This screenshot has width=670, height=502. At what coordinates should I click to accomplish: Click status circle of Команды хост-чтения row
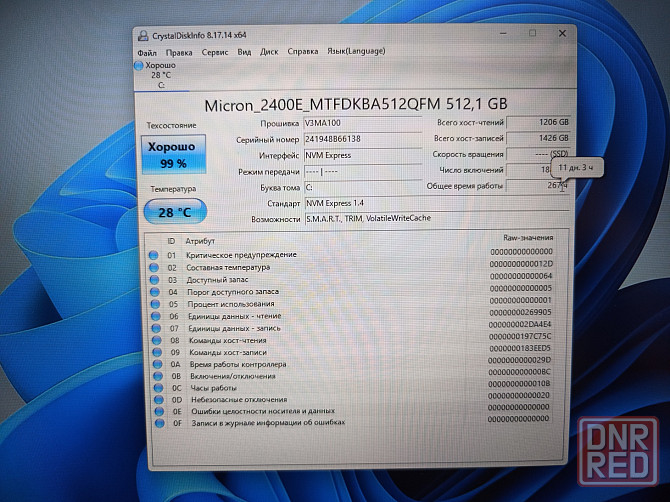click(x=156, y=341)
